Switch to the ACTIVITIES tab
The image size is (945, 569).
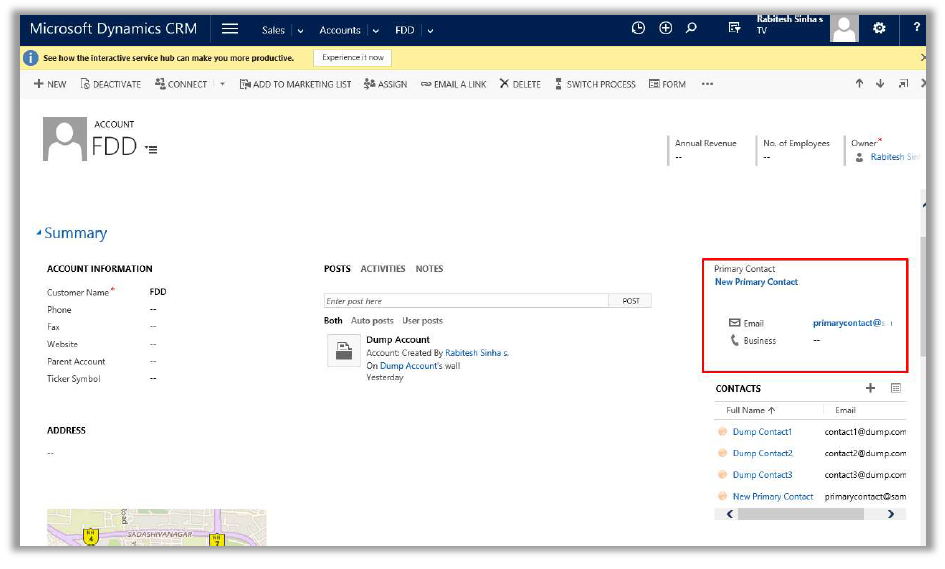point(383,269)
